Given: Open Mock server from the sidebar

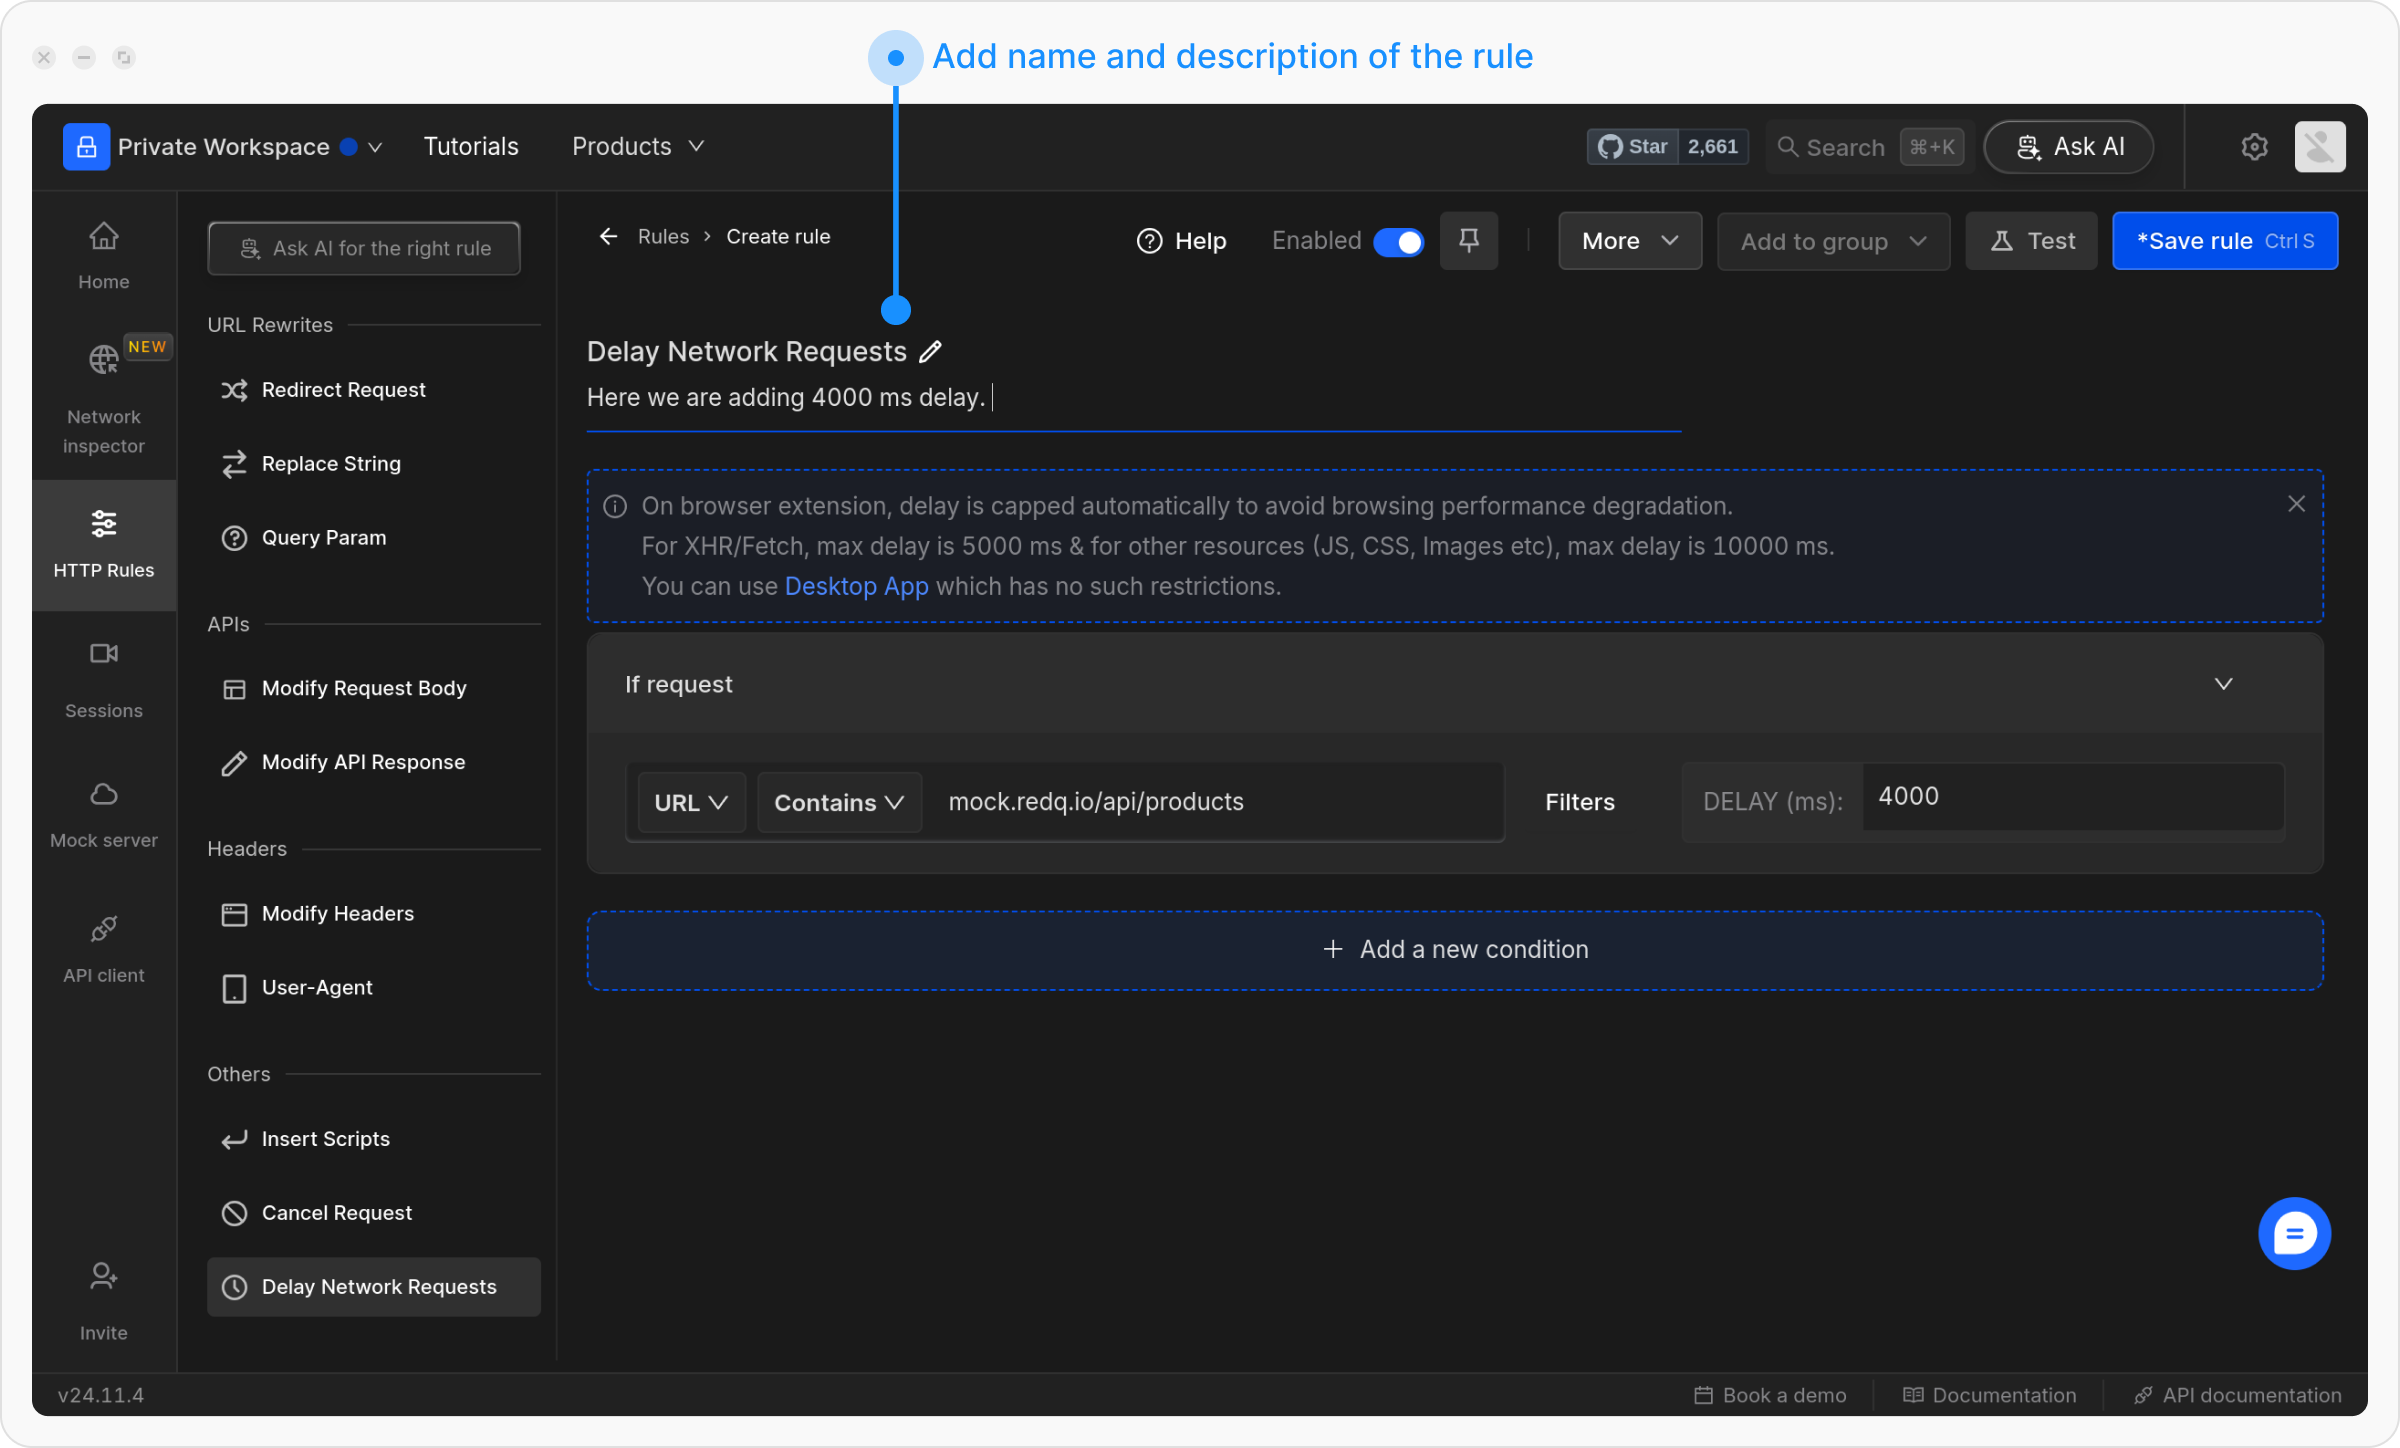Looking at the screenshot, I should 104,814.
